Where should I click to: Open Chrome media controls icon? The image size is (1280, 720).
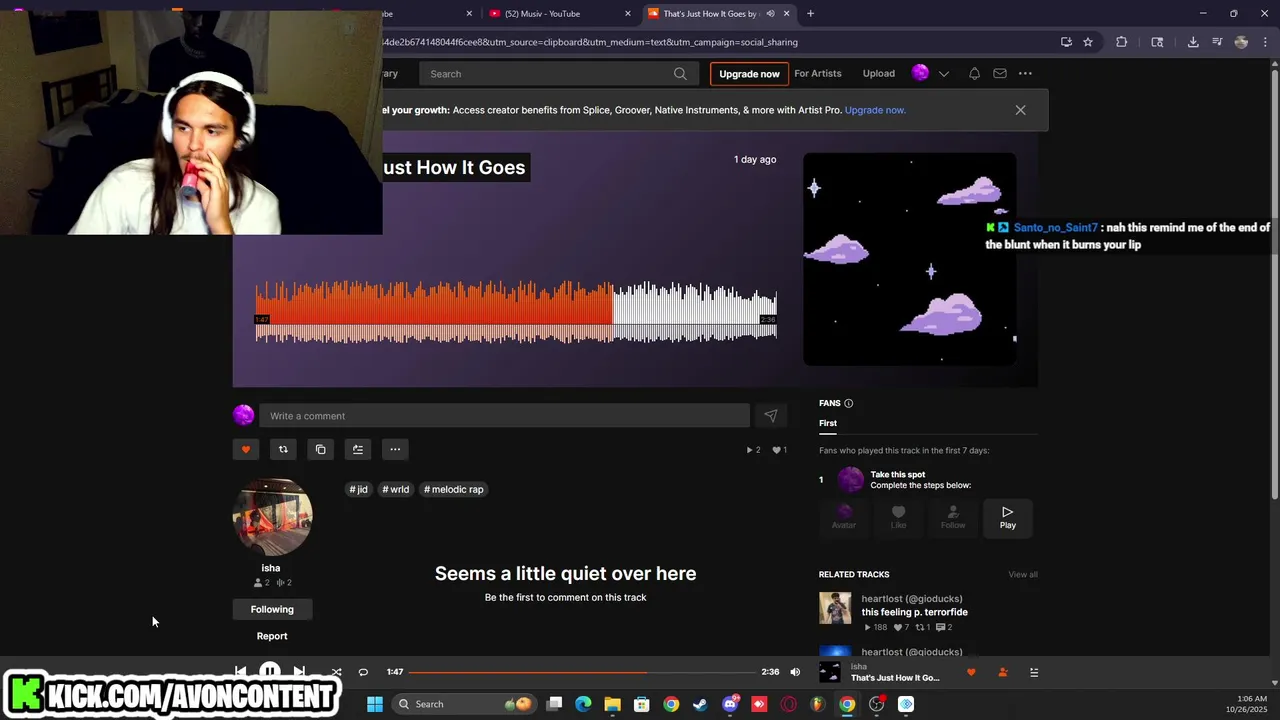point(1217,42)
